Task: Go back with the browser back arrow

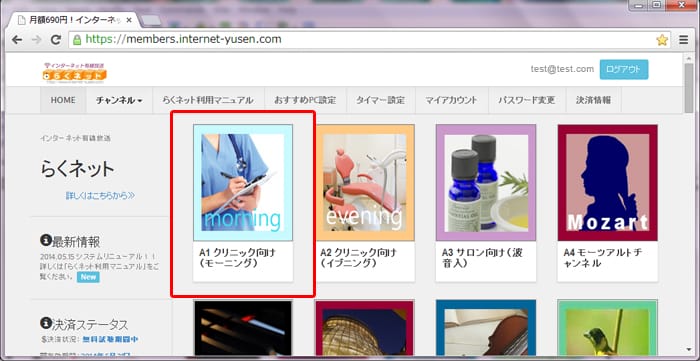Action: 17,40
